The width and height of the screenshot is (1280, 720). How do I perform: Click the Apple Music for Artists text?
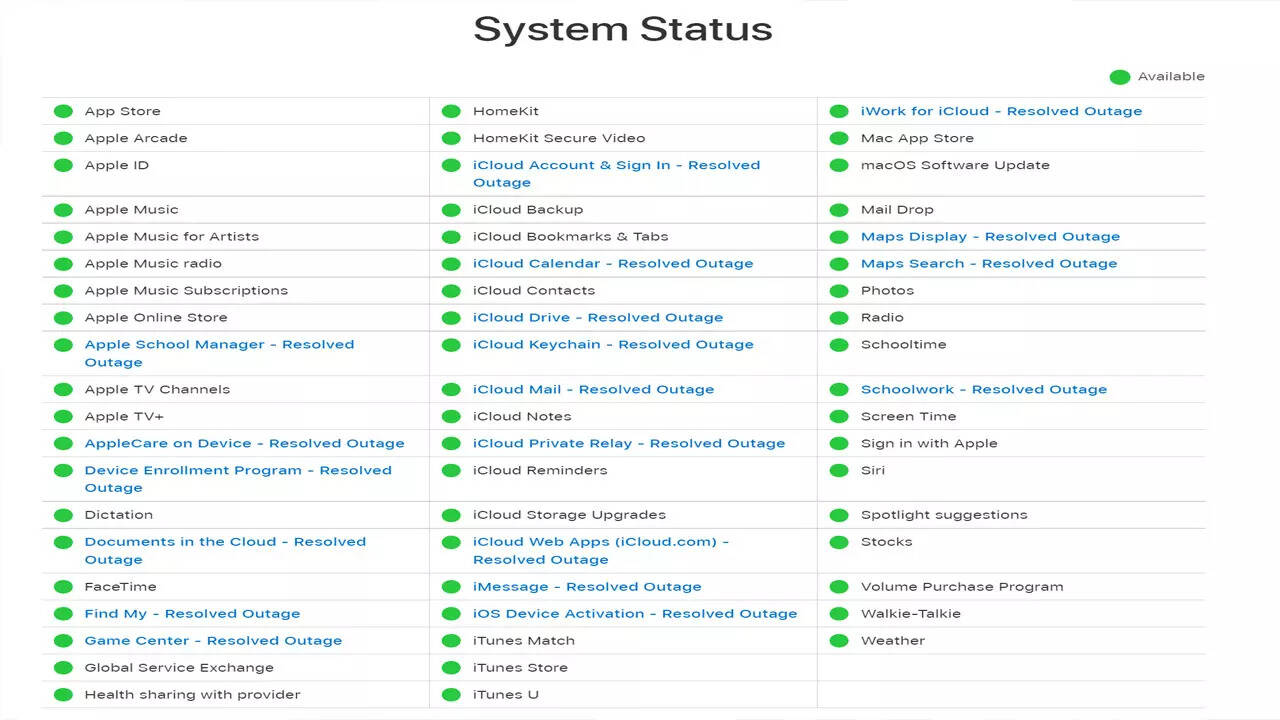(x=172, y=237)
